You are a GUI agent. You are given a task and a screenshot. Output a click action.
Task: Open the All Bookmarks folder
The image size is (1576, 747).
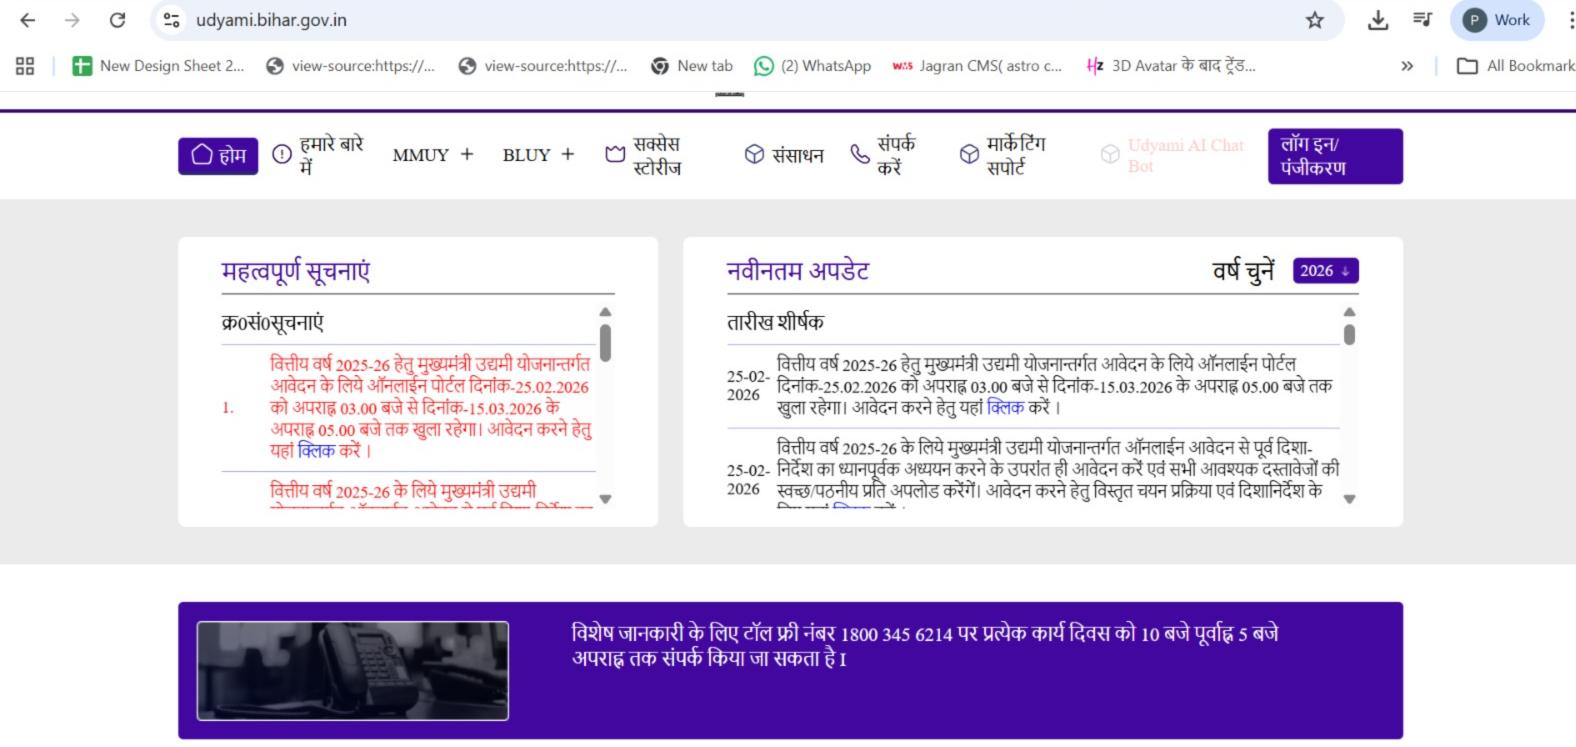tap(1515, 66)
